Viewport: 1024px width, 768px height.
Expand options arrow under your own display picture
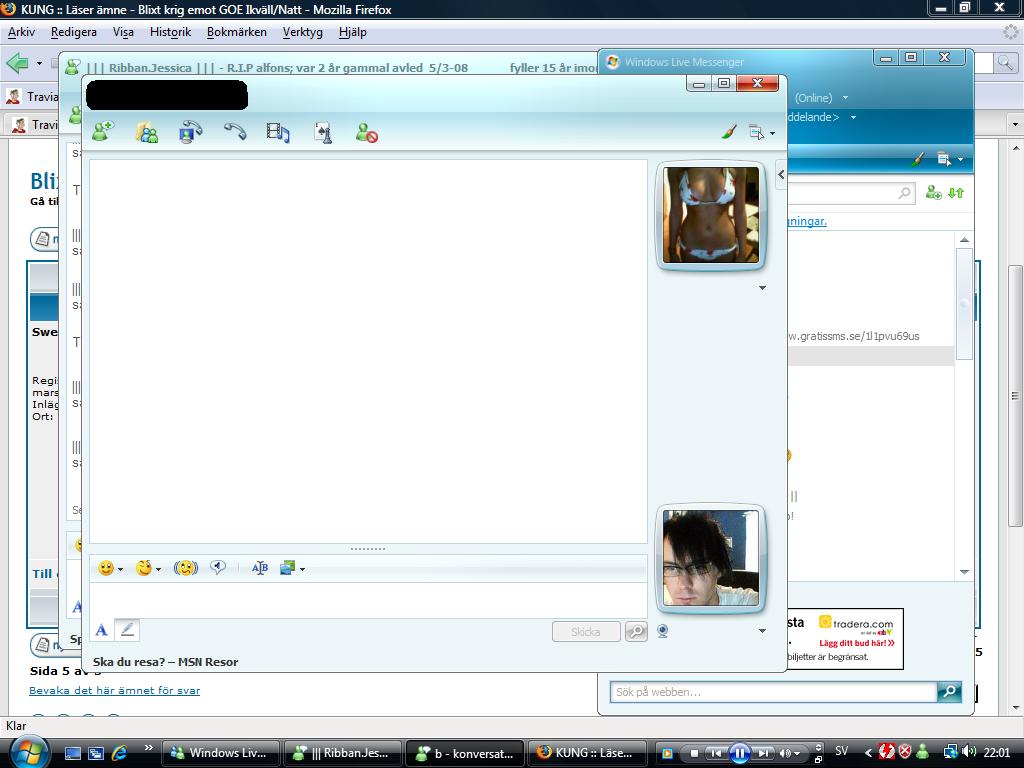coord(762,631)
